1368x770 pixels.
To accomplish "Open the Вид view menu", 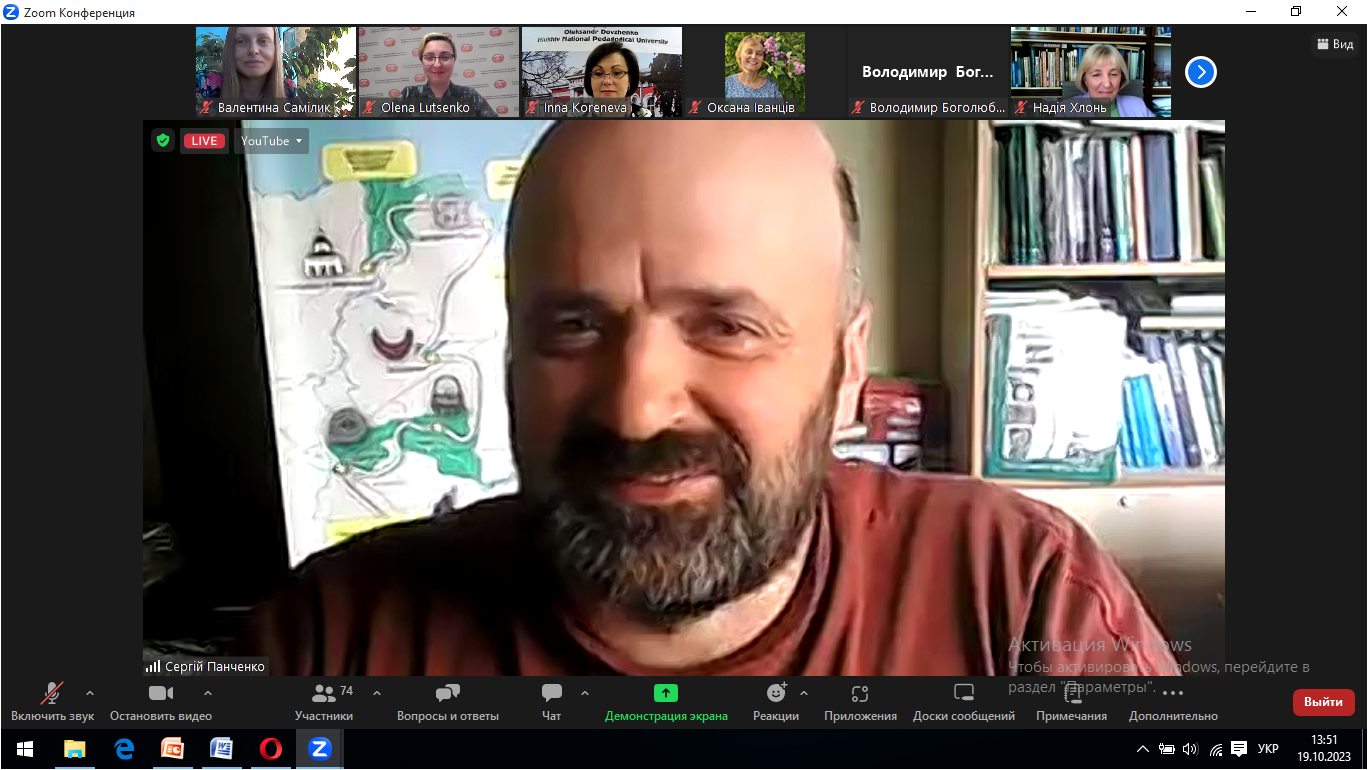I will pyautogui.click(x=1335, y=44).
